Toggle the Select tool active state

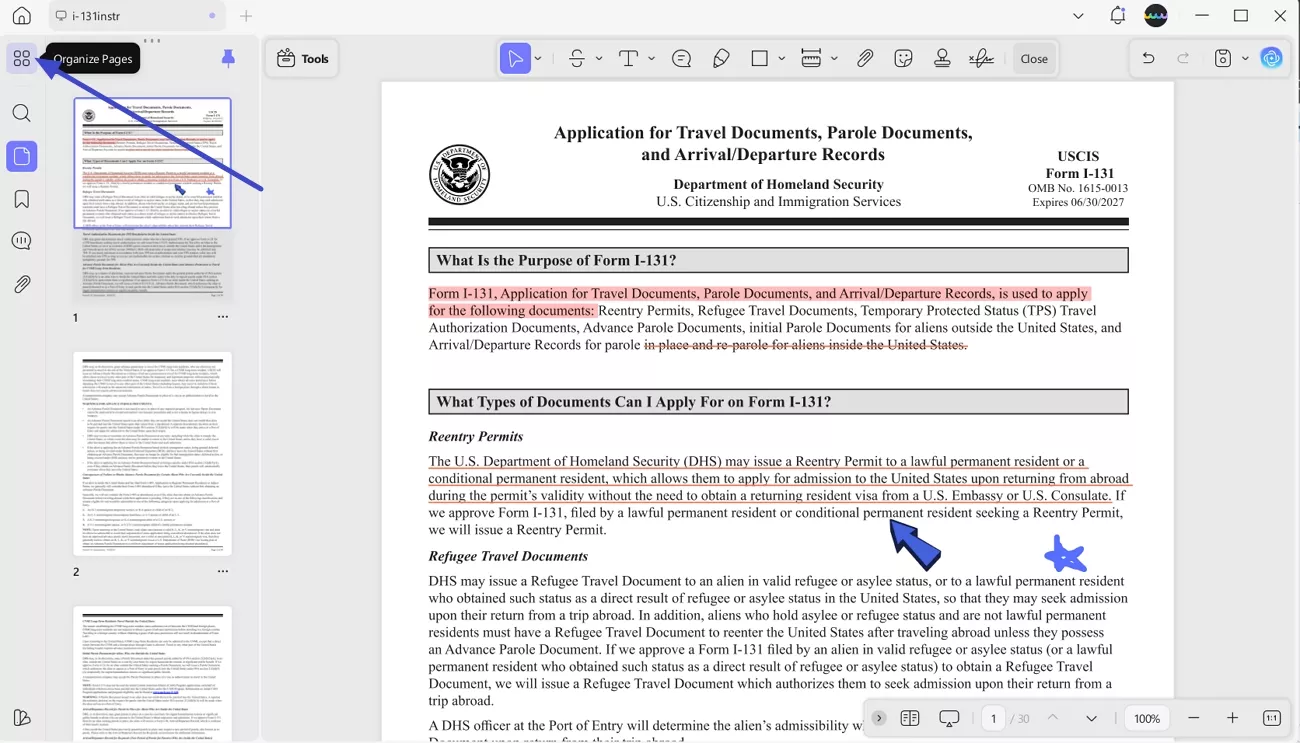point(513,58)
